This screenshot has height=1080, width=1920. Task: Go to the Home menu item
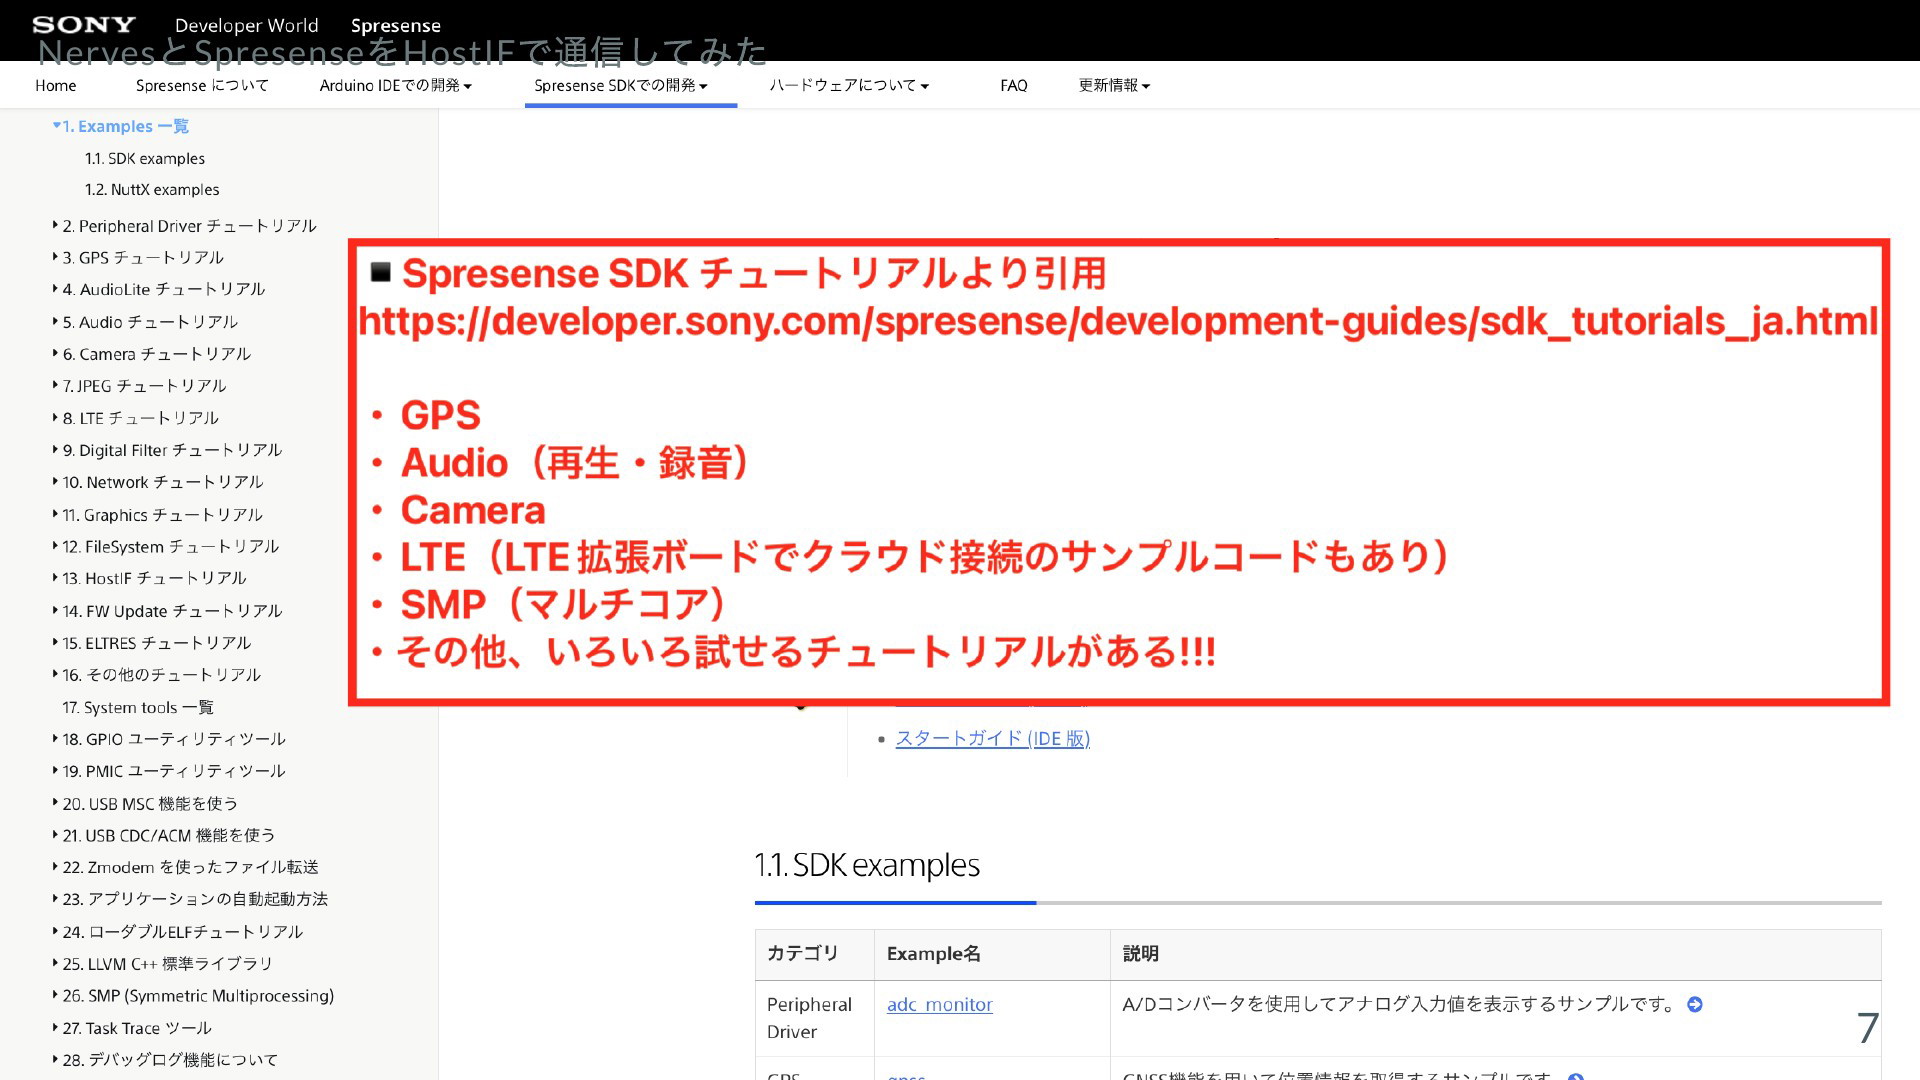(x=56, y=85)
